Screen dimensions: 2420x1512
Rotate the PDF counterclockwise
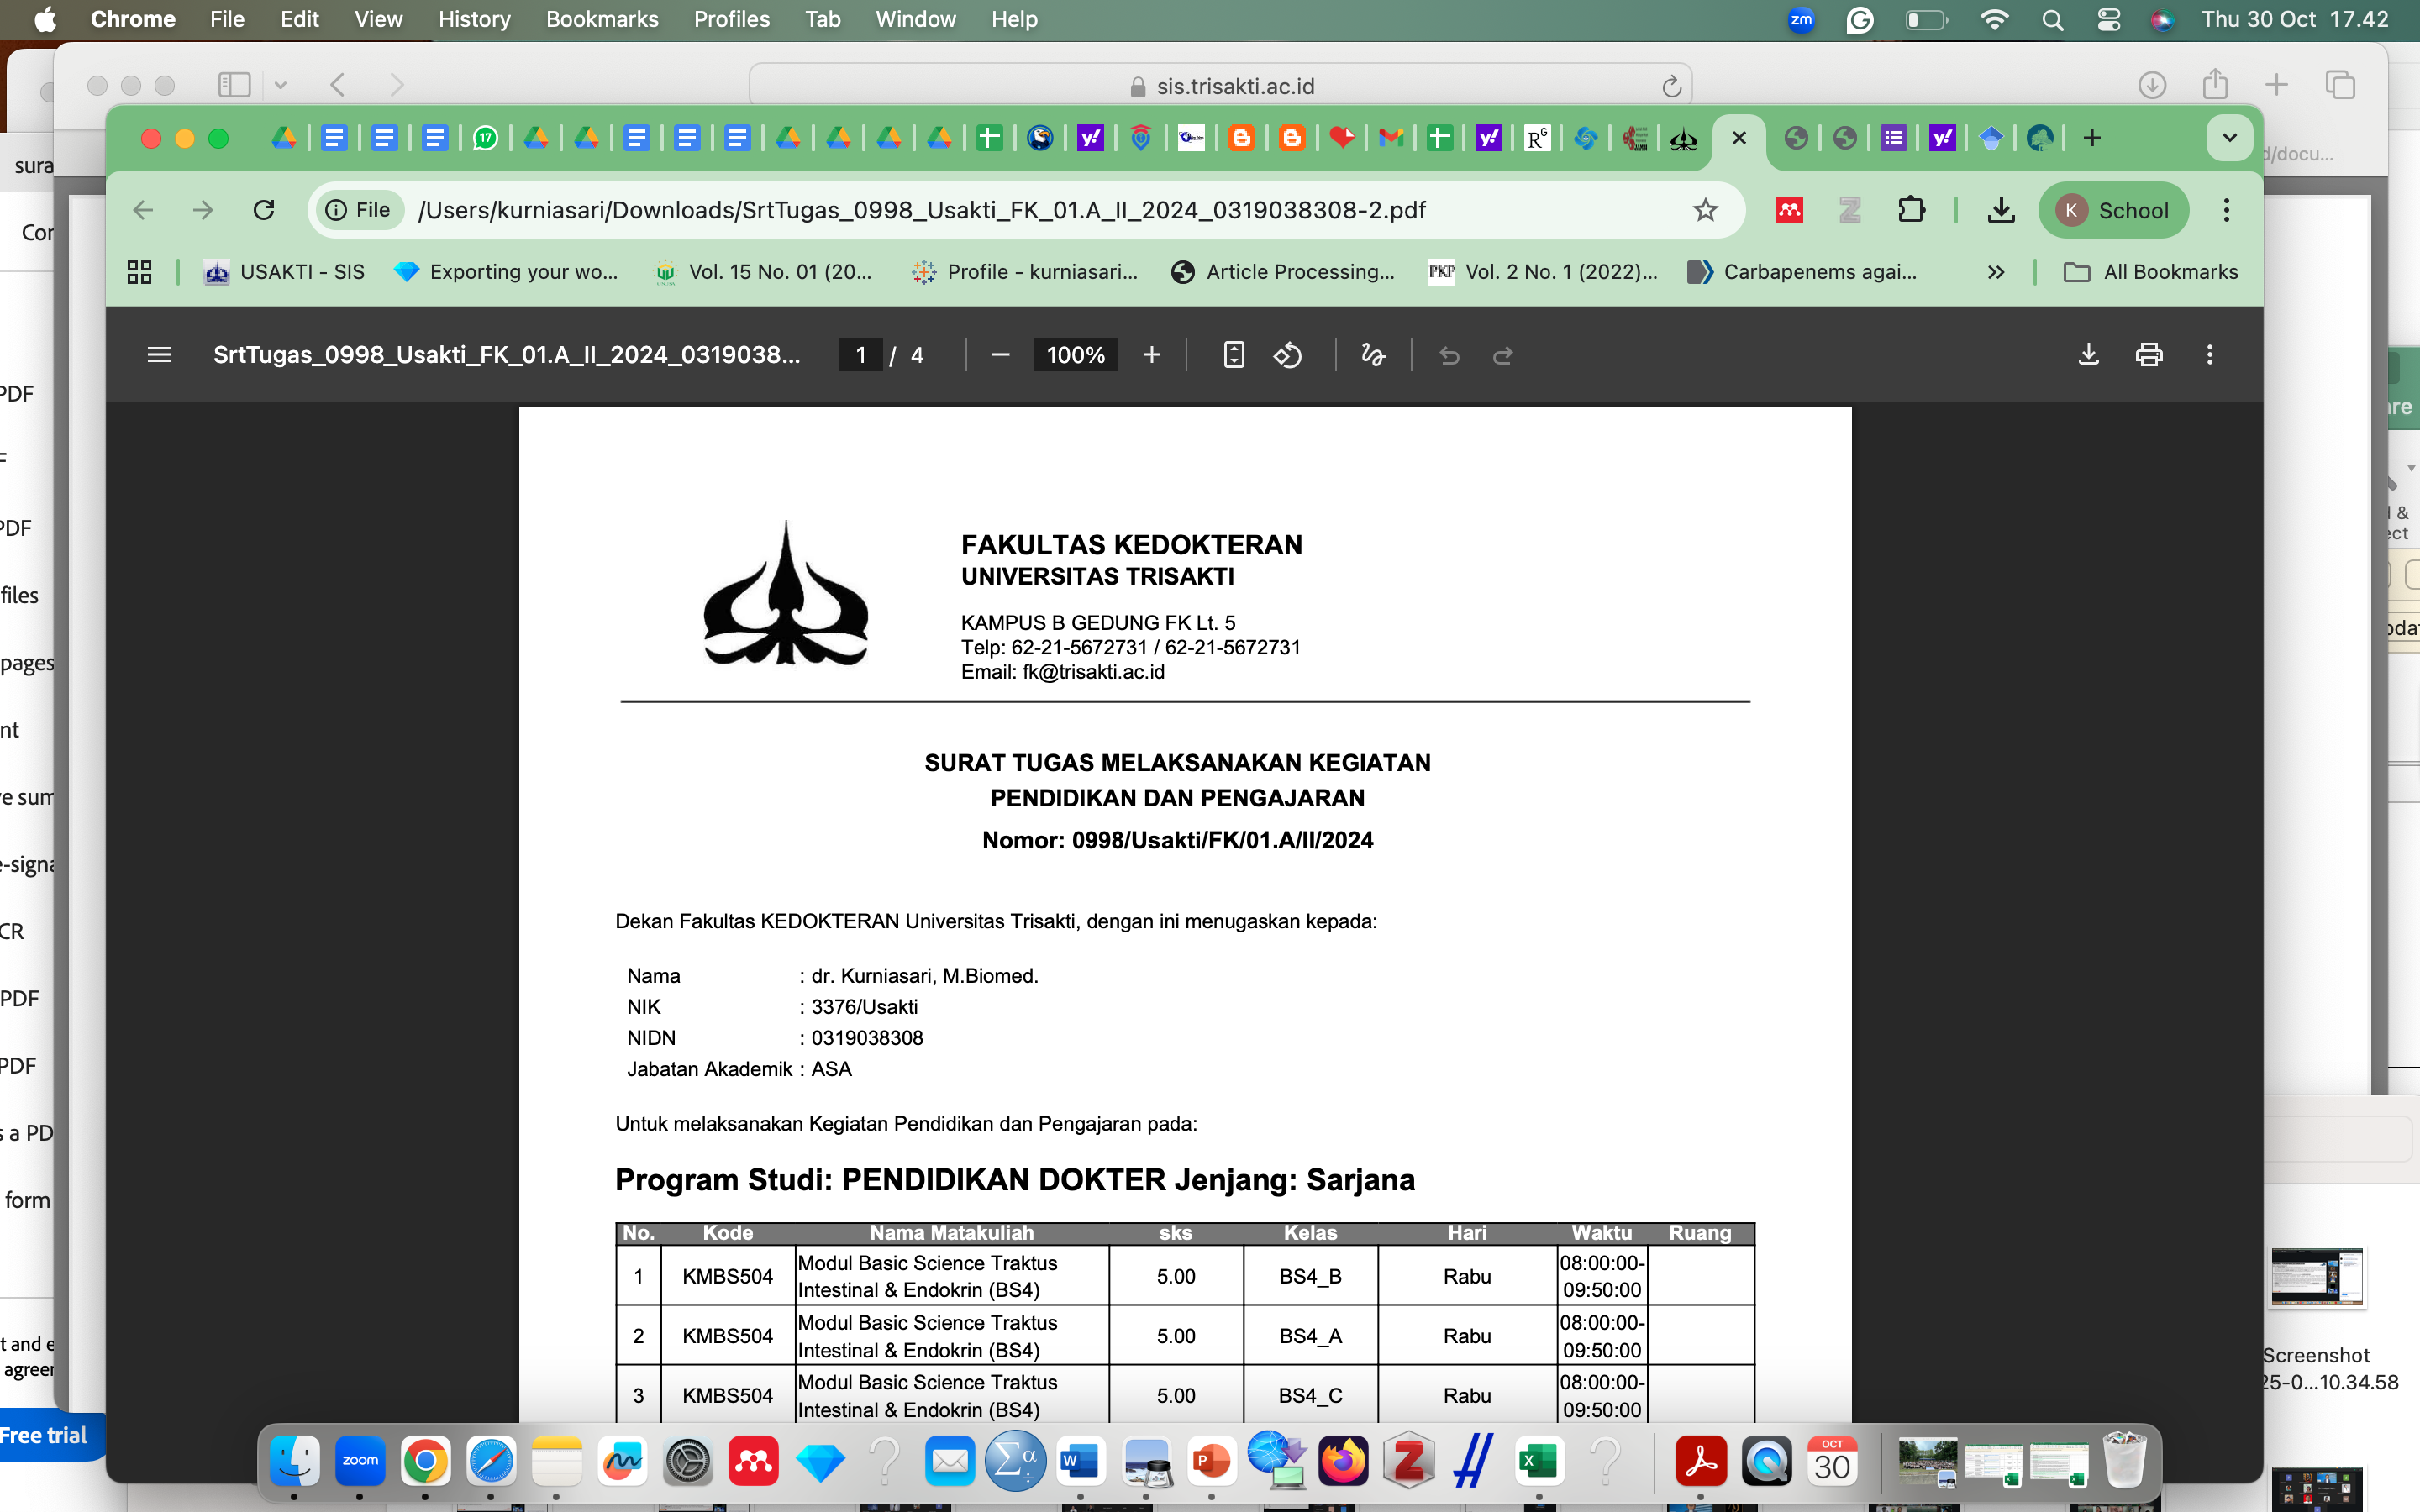pos(1287,355)
